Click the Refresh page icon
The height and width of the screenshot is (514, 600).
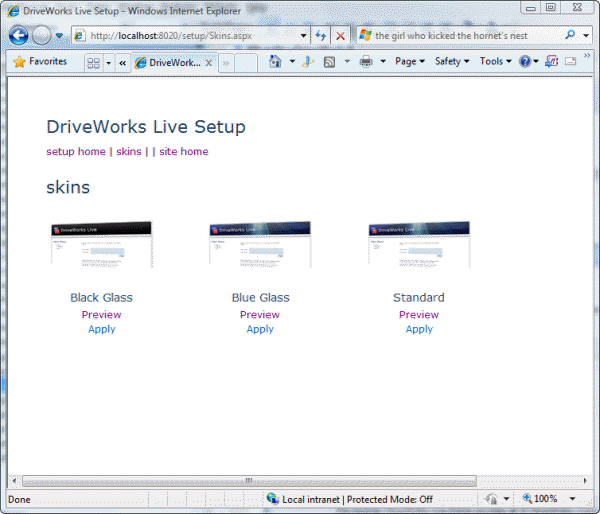[x=321, y=35]
